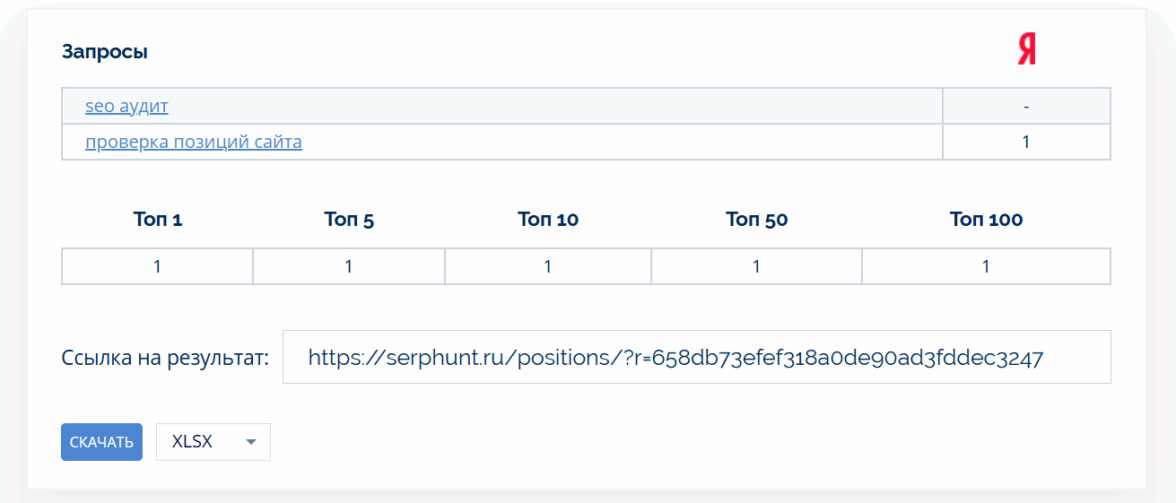Screen dimensions: 1176x503
Task: Click the red Yandex logo icon
Action: [x=1027, y=50]
